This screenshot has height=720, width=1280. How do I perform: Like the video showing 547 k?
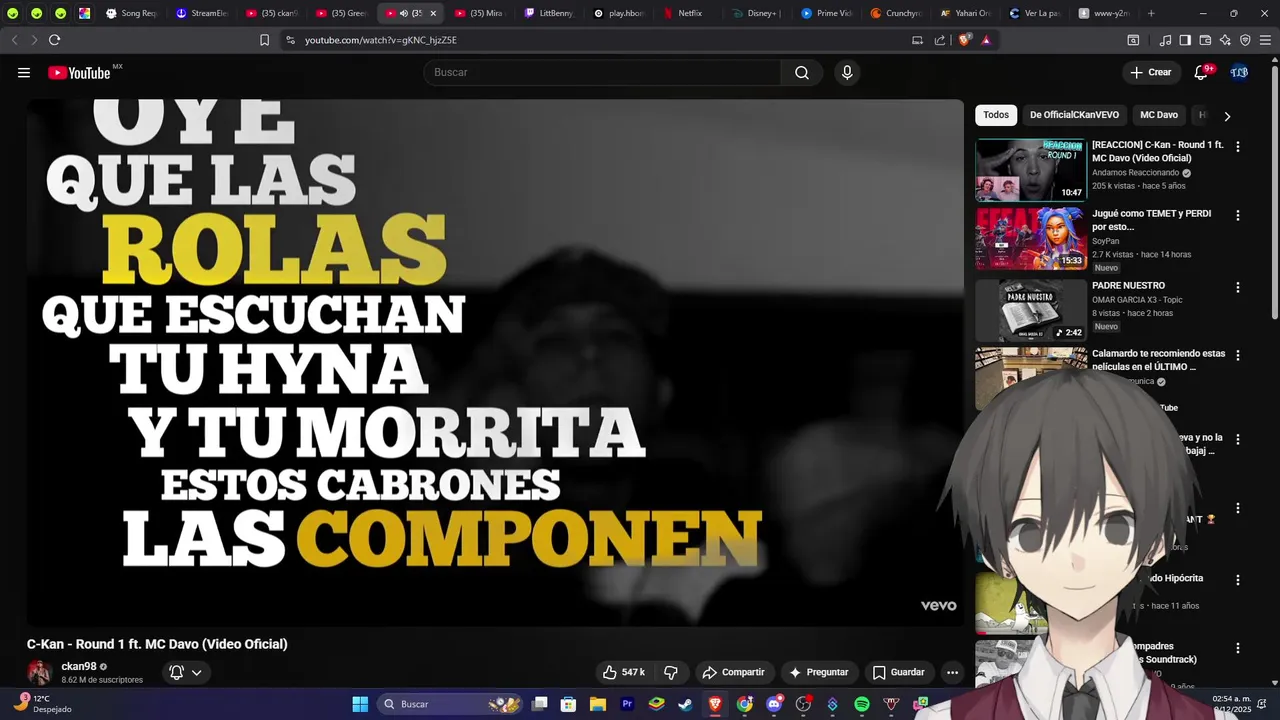click(624, 672)
